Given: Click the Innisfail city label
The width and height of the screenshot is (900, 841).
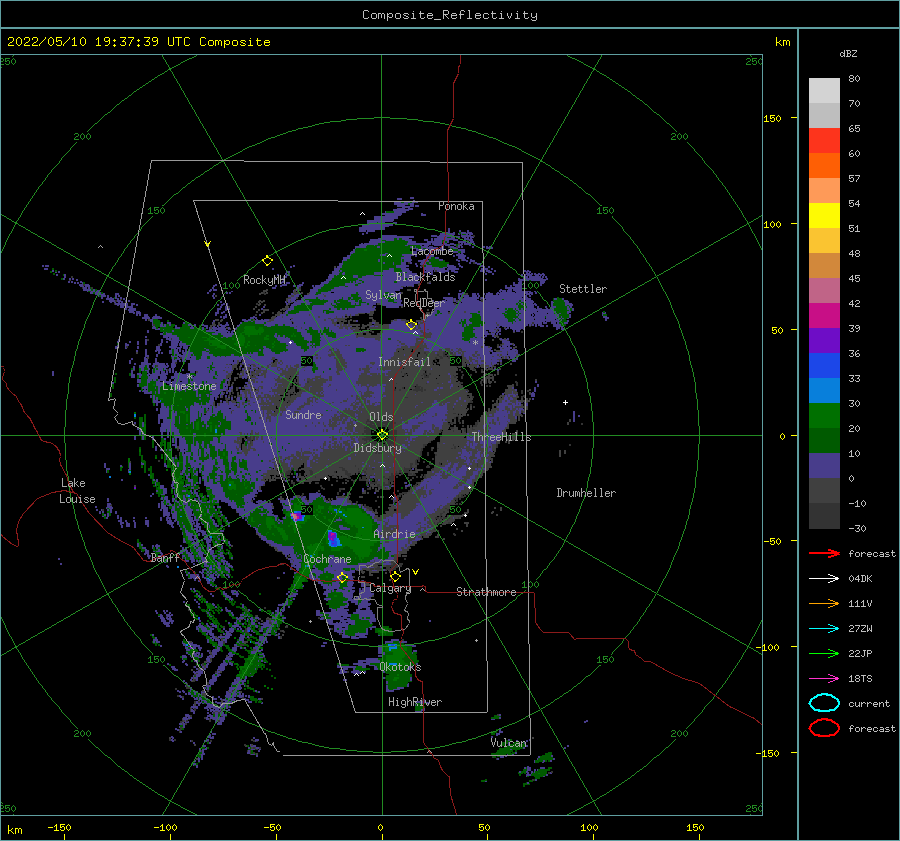Looking at the screenshot, I should 404,362.
